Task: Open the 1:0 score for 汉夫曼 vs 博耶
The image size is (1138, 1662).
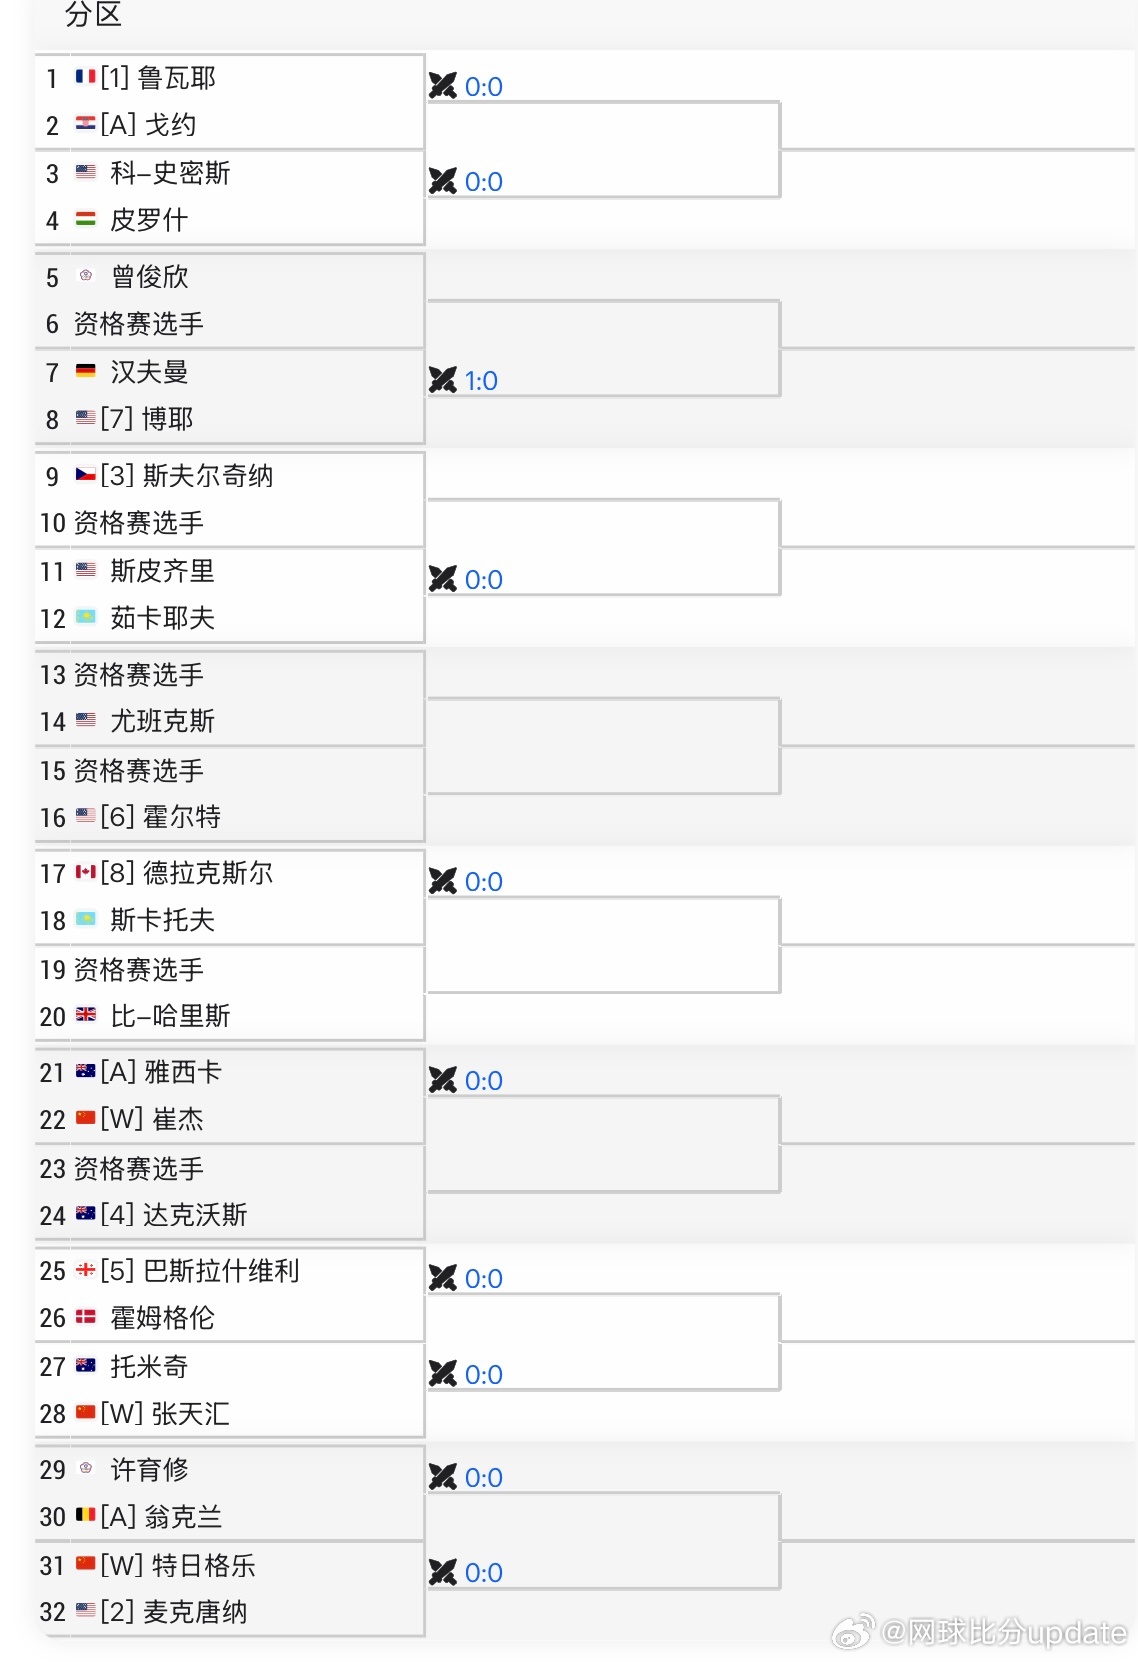Action: 481,381
